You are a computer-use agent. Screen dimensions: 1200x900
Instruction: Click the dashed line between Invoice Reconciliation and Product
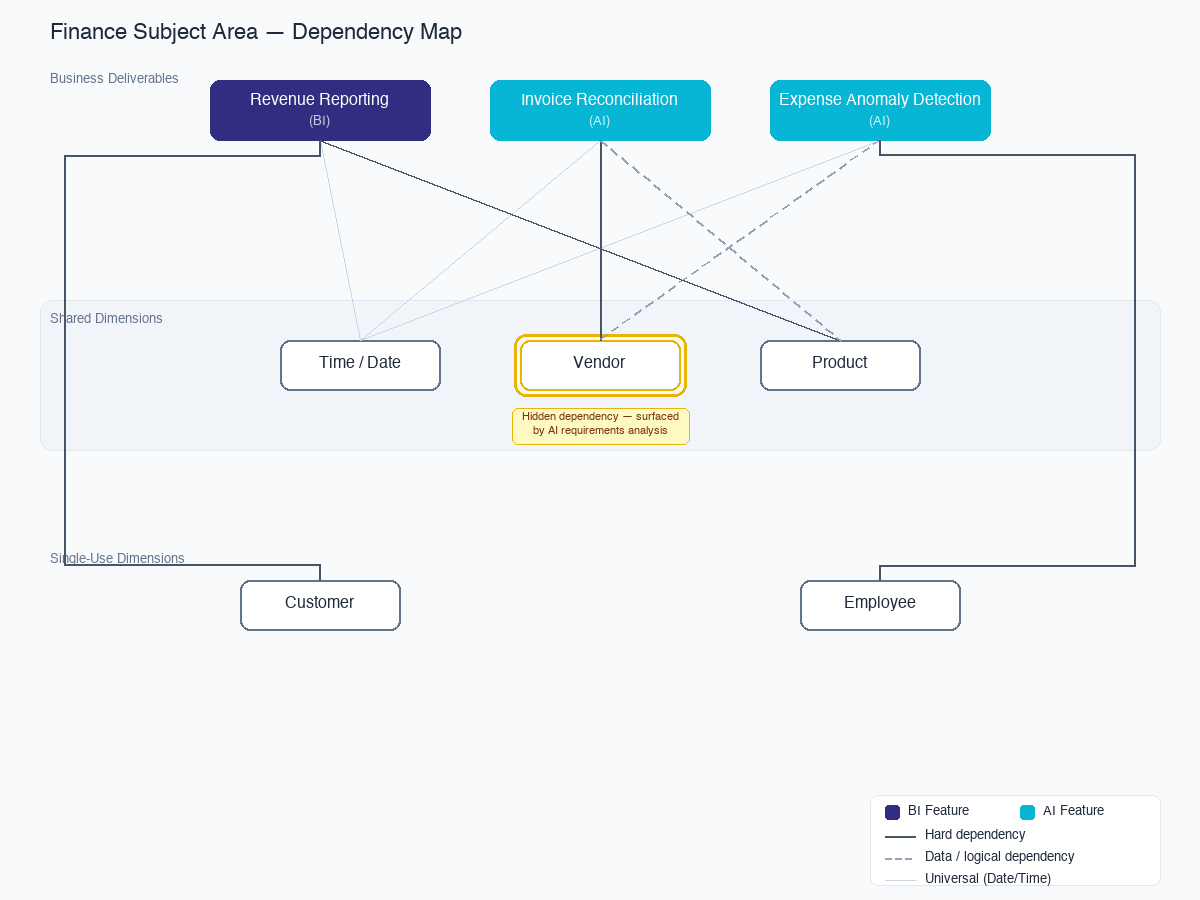(720, 240)
